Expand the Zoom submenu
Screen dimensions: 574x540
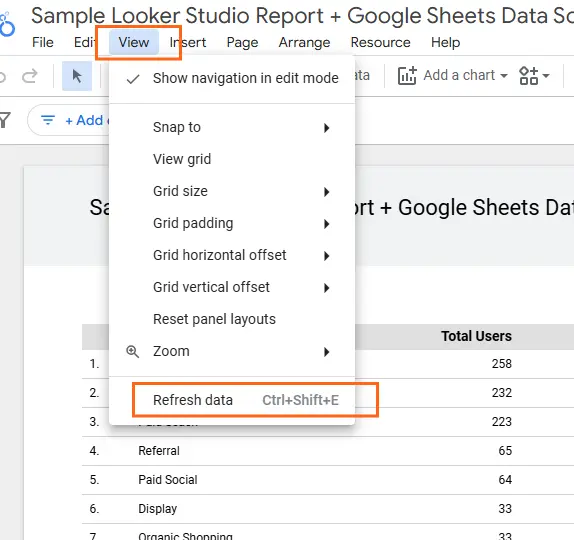coord(232,351)
